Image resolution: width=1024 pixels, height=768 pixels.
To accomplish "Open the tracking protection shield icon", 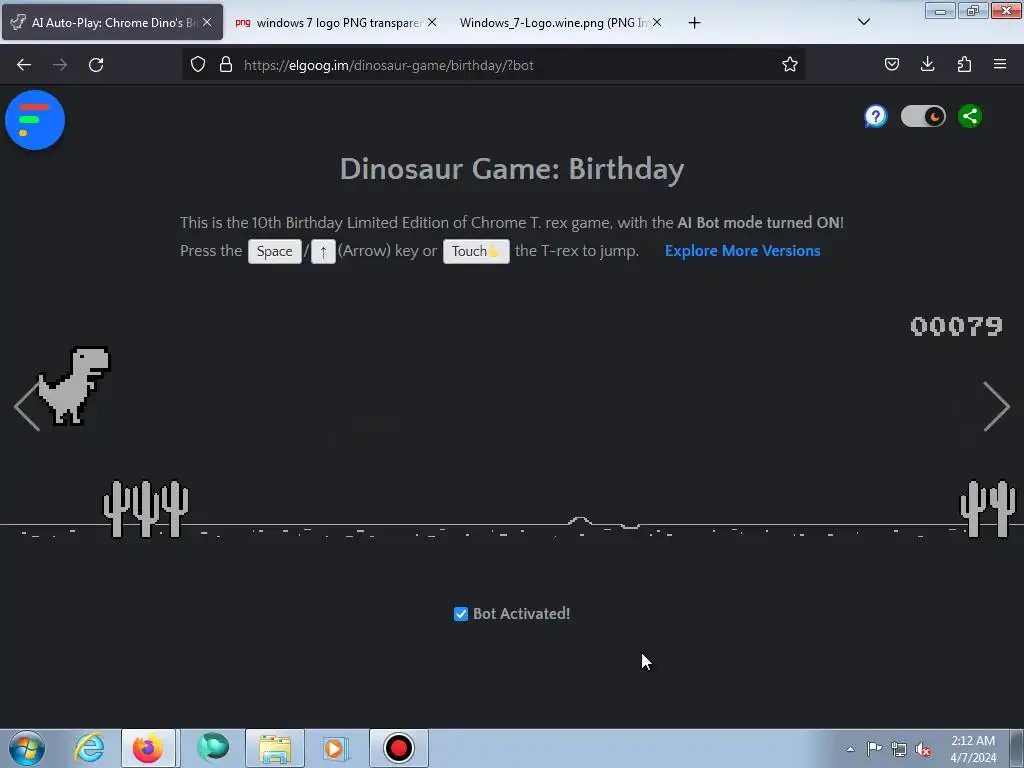I will click(198, 64).
